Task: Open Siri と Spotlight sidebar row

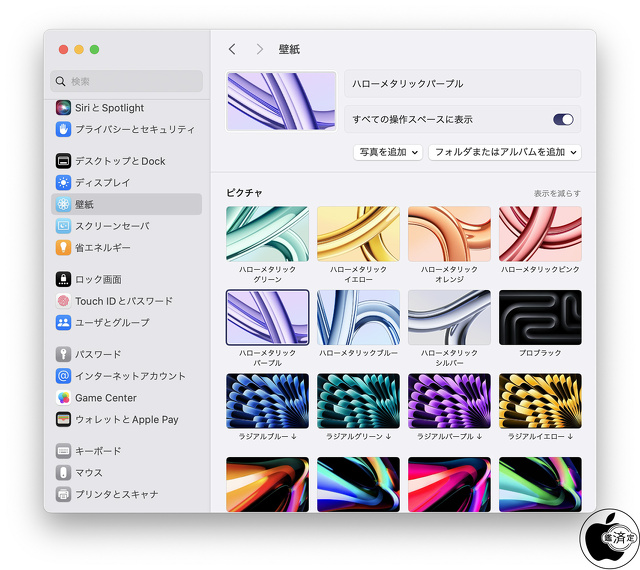Action: pyautogui.click(x=127, y=108)
